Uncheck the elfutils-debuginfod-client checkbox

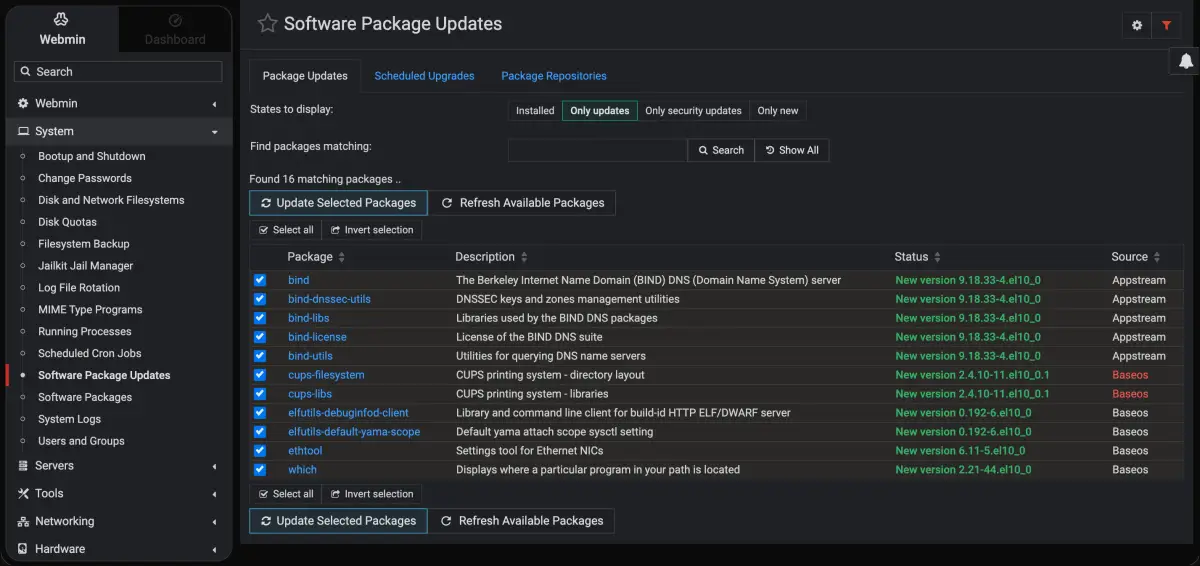260,412
